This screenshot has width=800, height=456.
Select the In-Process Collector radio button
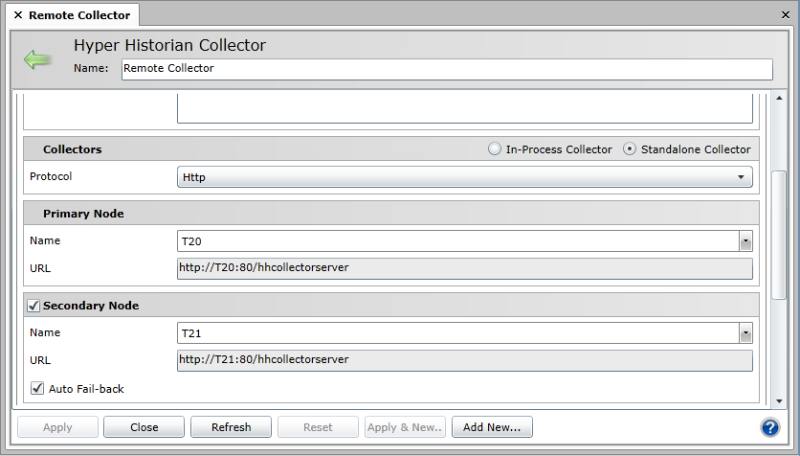(x=494, y=149)
